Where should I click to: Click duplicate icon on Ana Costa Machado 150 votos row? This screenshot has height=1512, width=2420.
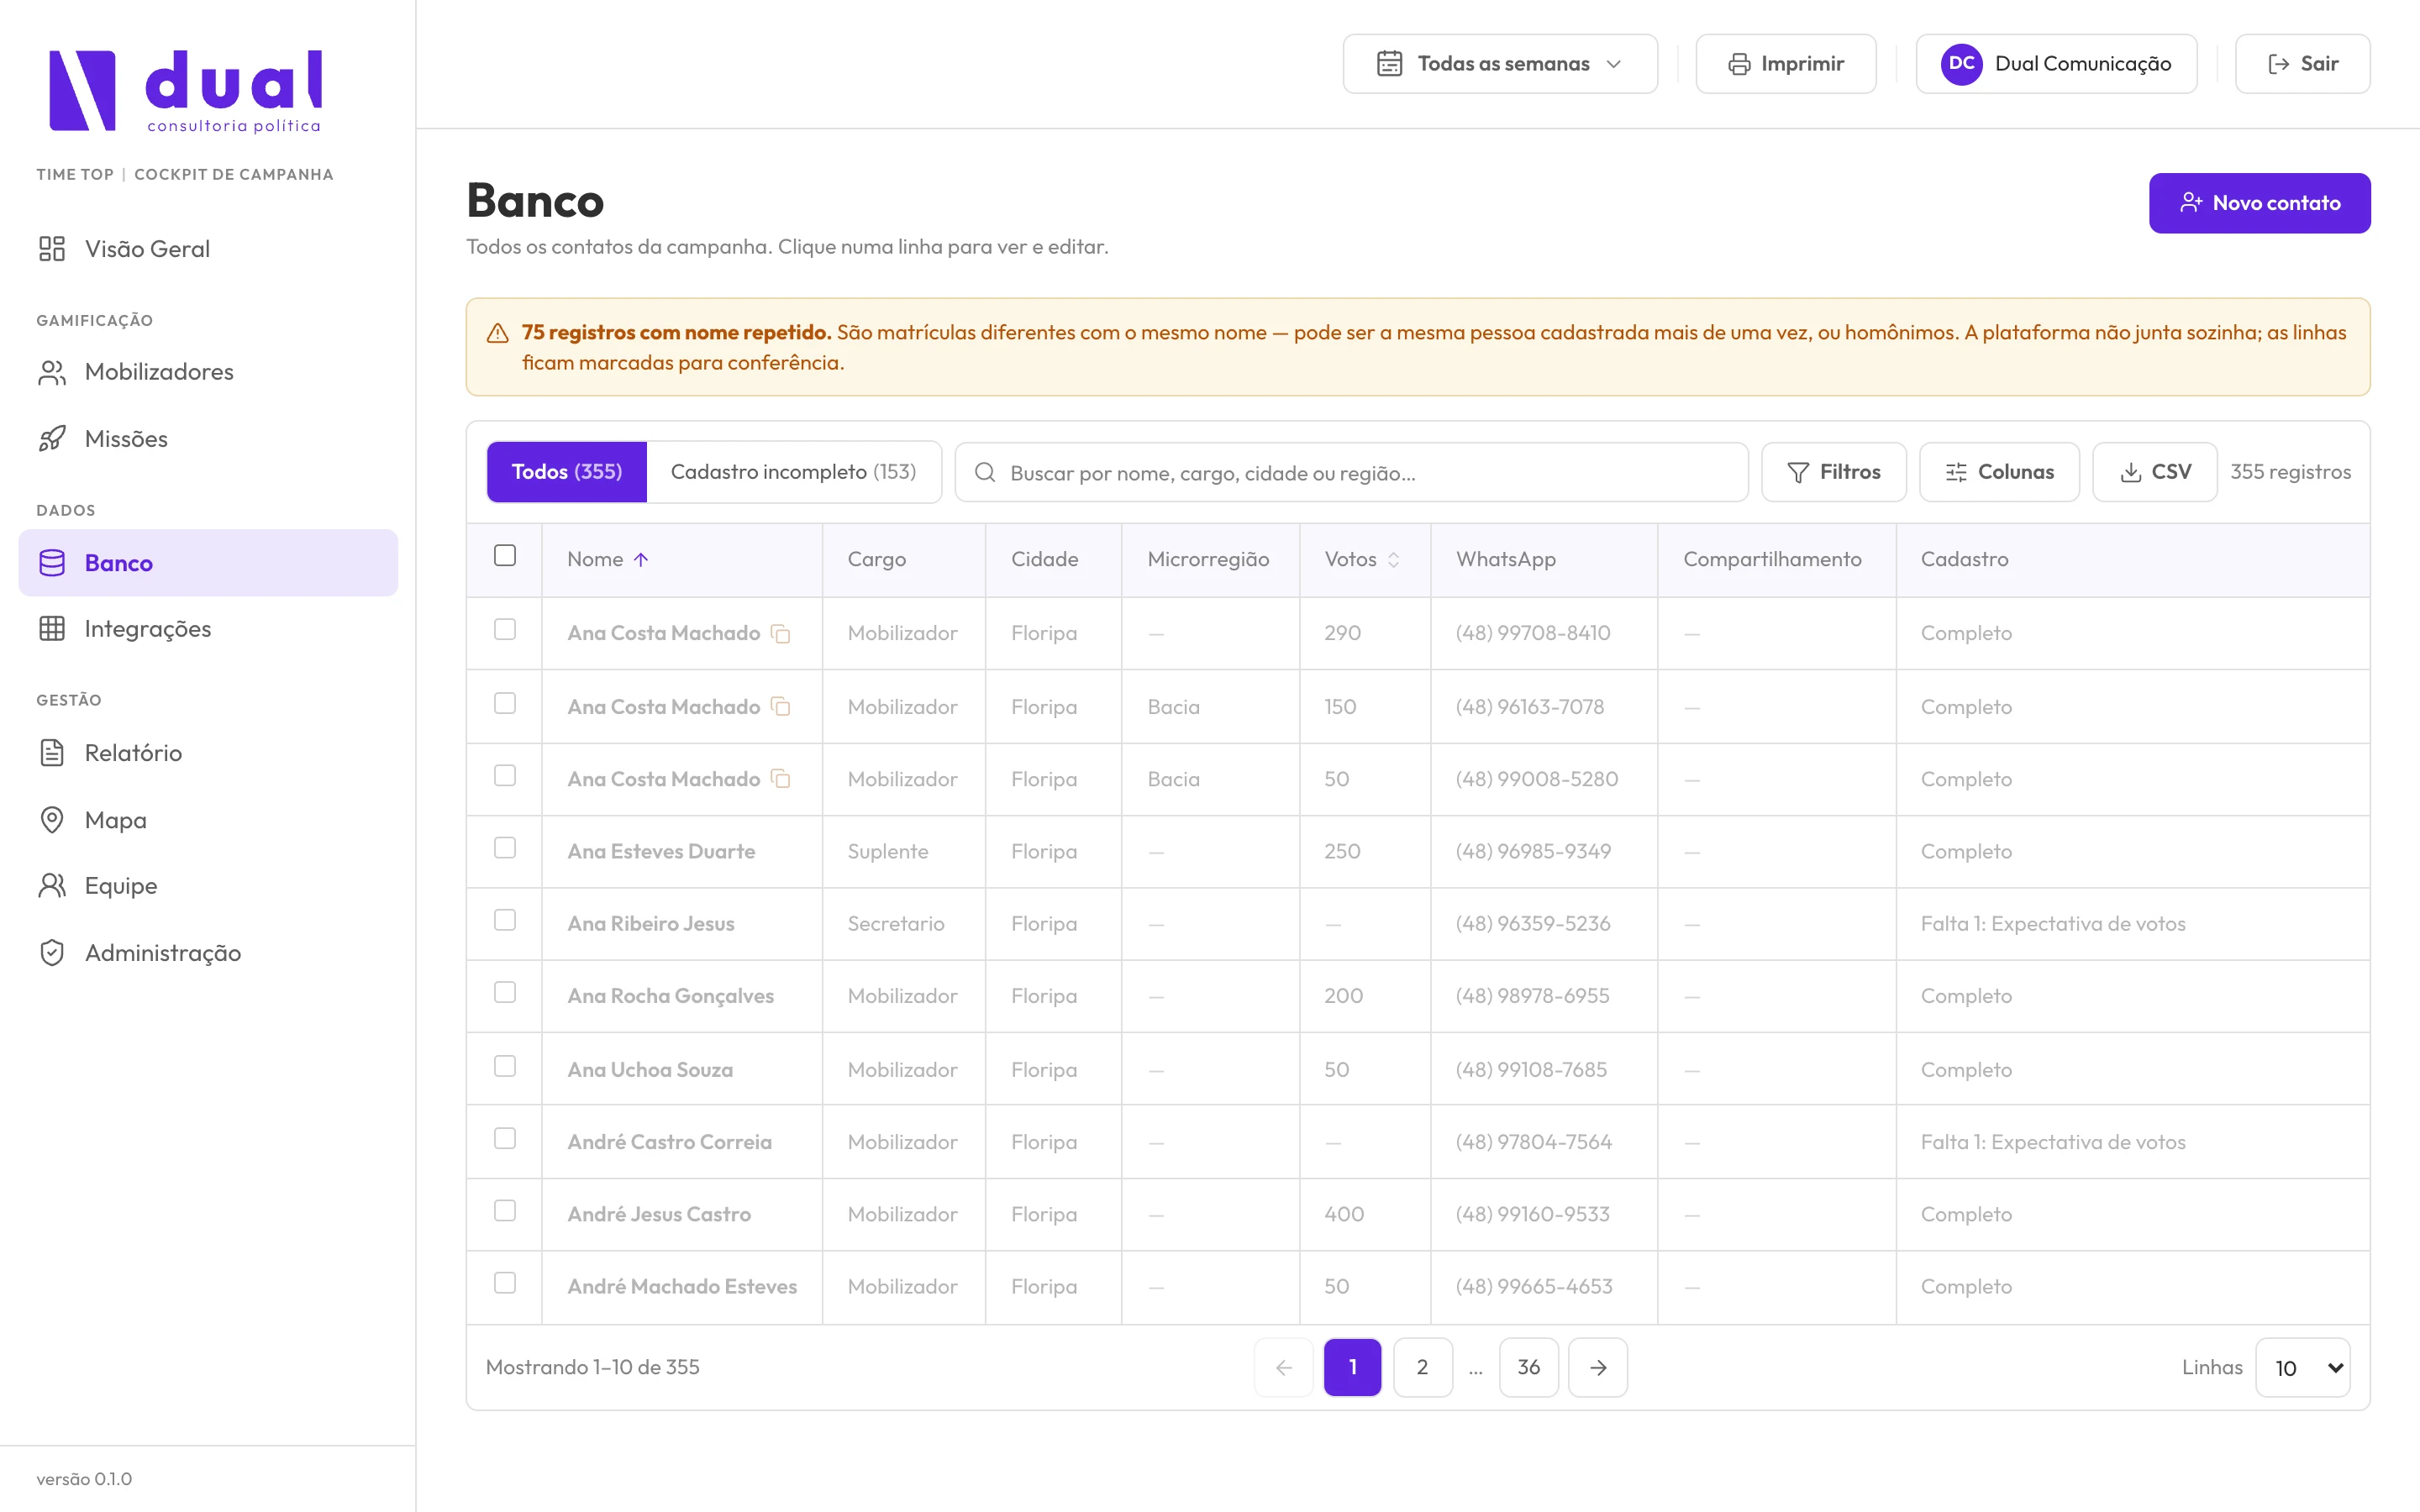coord(781,707)
